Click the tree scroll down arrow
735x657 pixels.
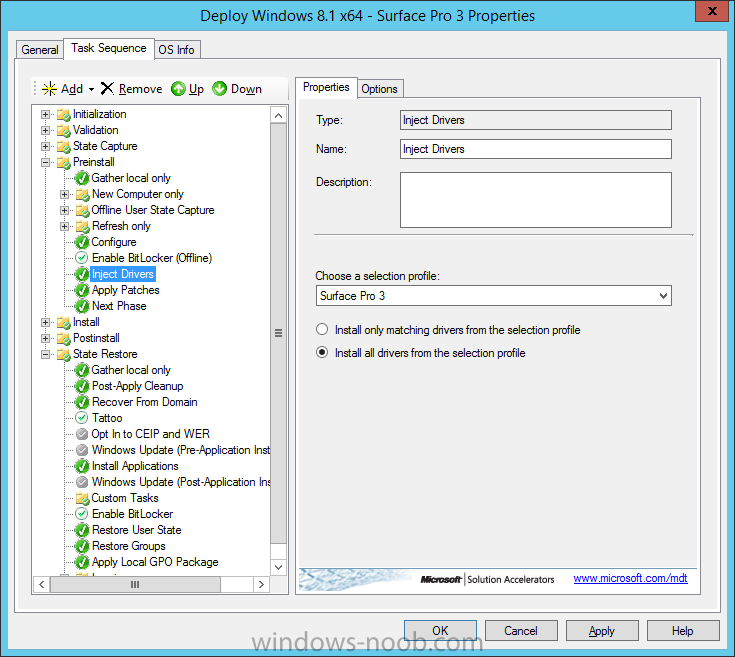pyautogui.click(x=278, y=567)
